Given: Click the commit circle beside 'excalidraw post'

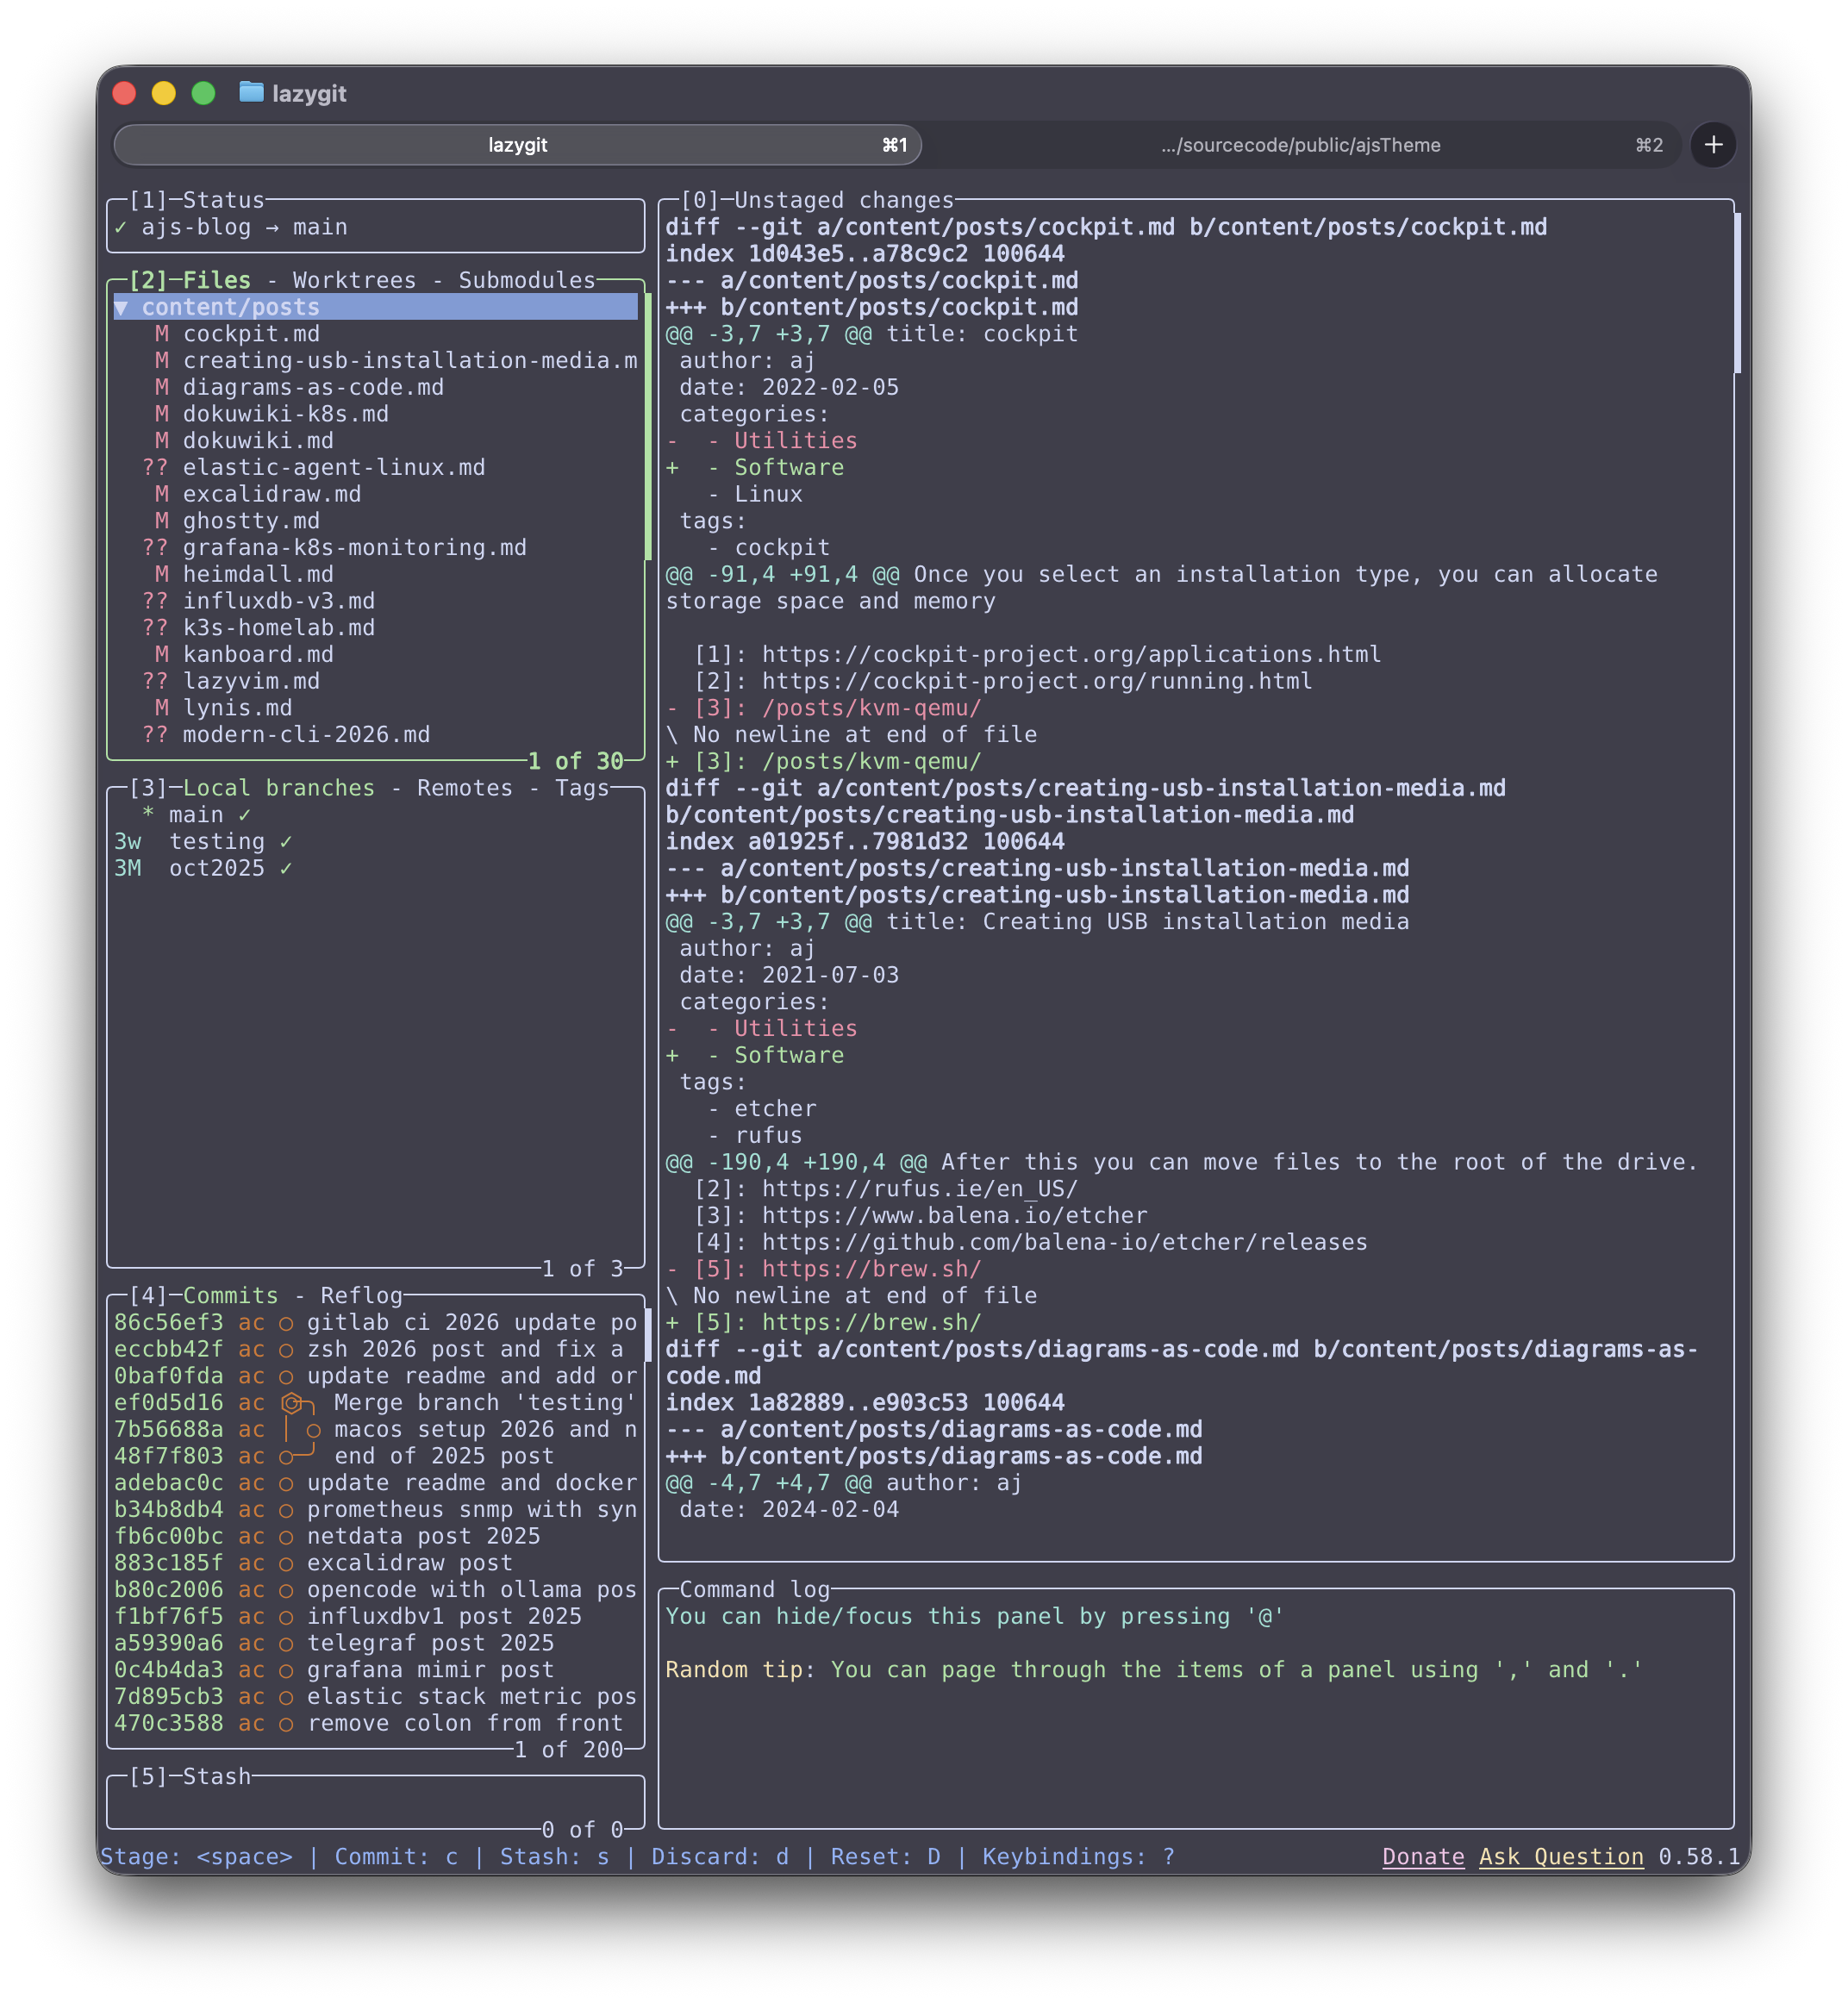Looking at the screenshot, I should (286, 1563).
